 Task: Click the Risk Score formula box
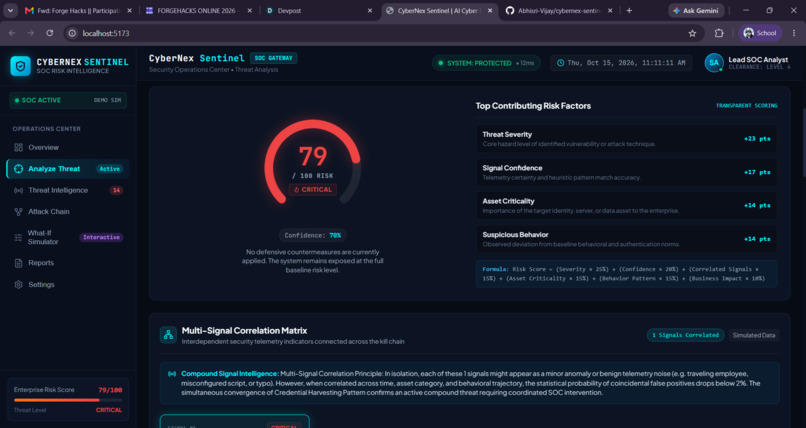click(x=626, y=273)
